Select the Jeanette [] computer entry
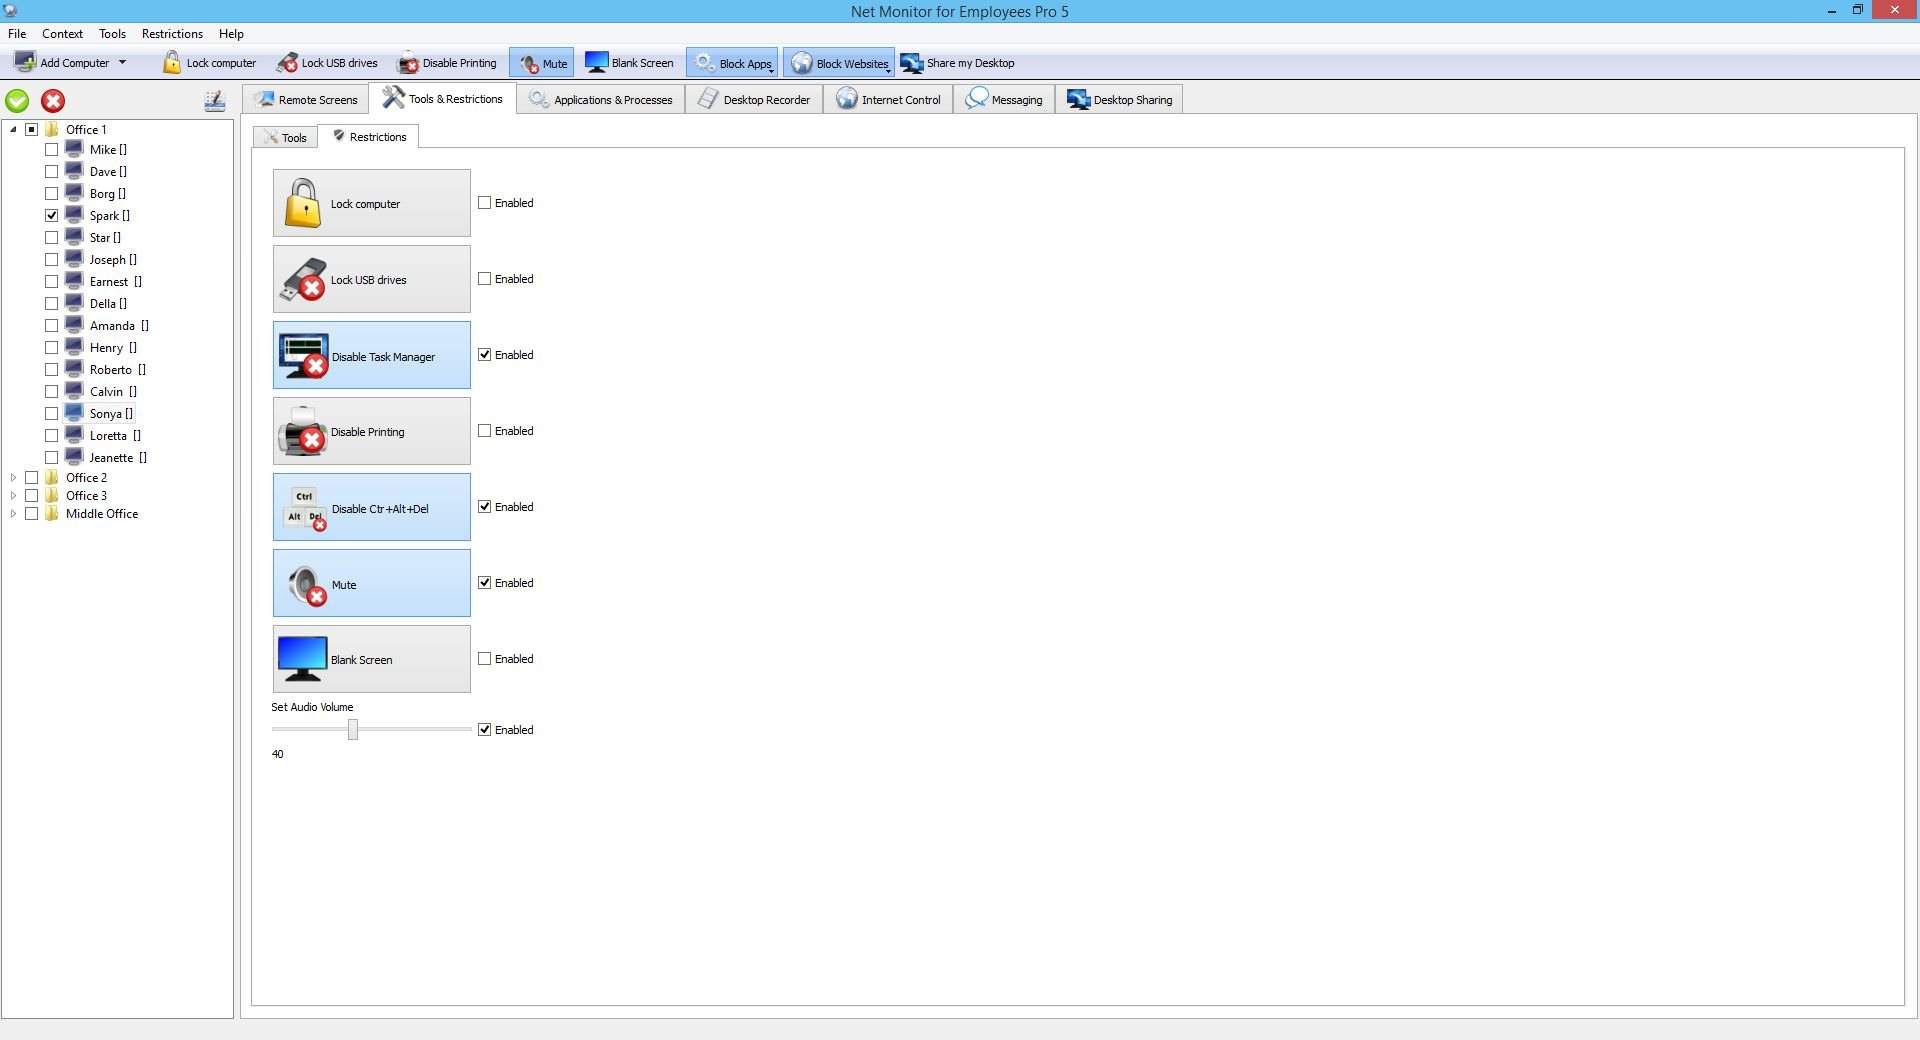This screenshot has width=1920, height=1040. click(x=118, y=457)
